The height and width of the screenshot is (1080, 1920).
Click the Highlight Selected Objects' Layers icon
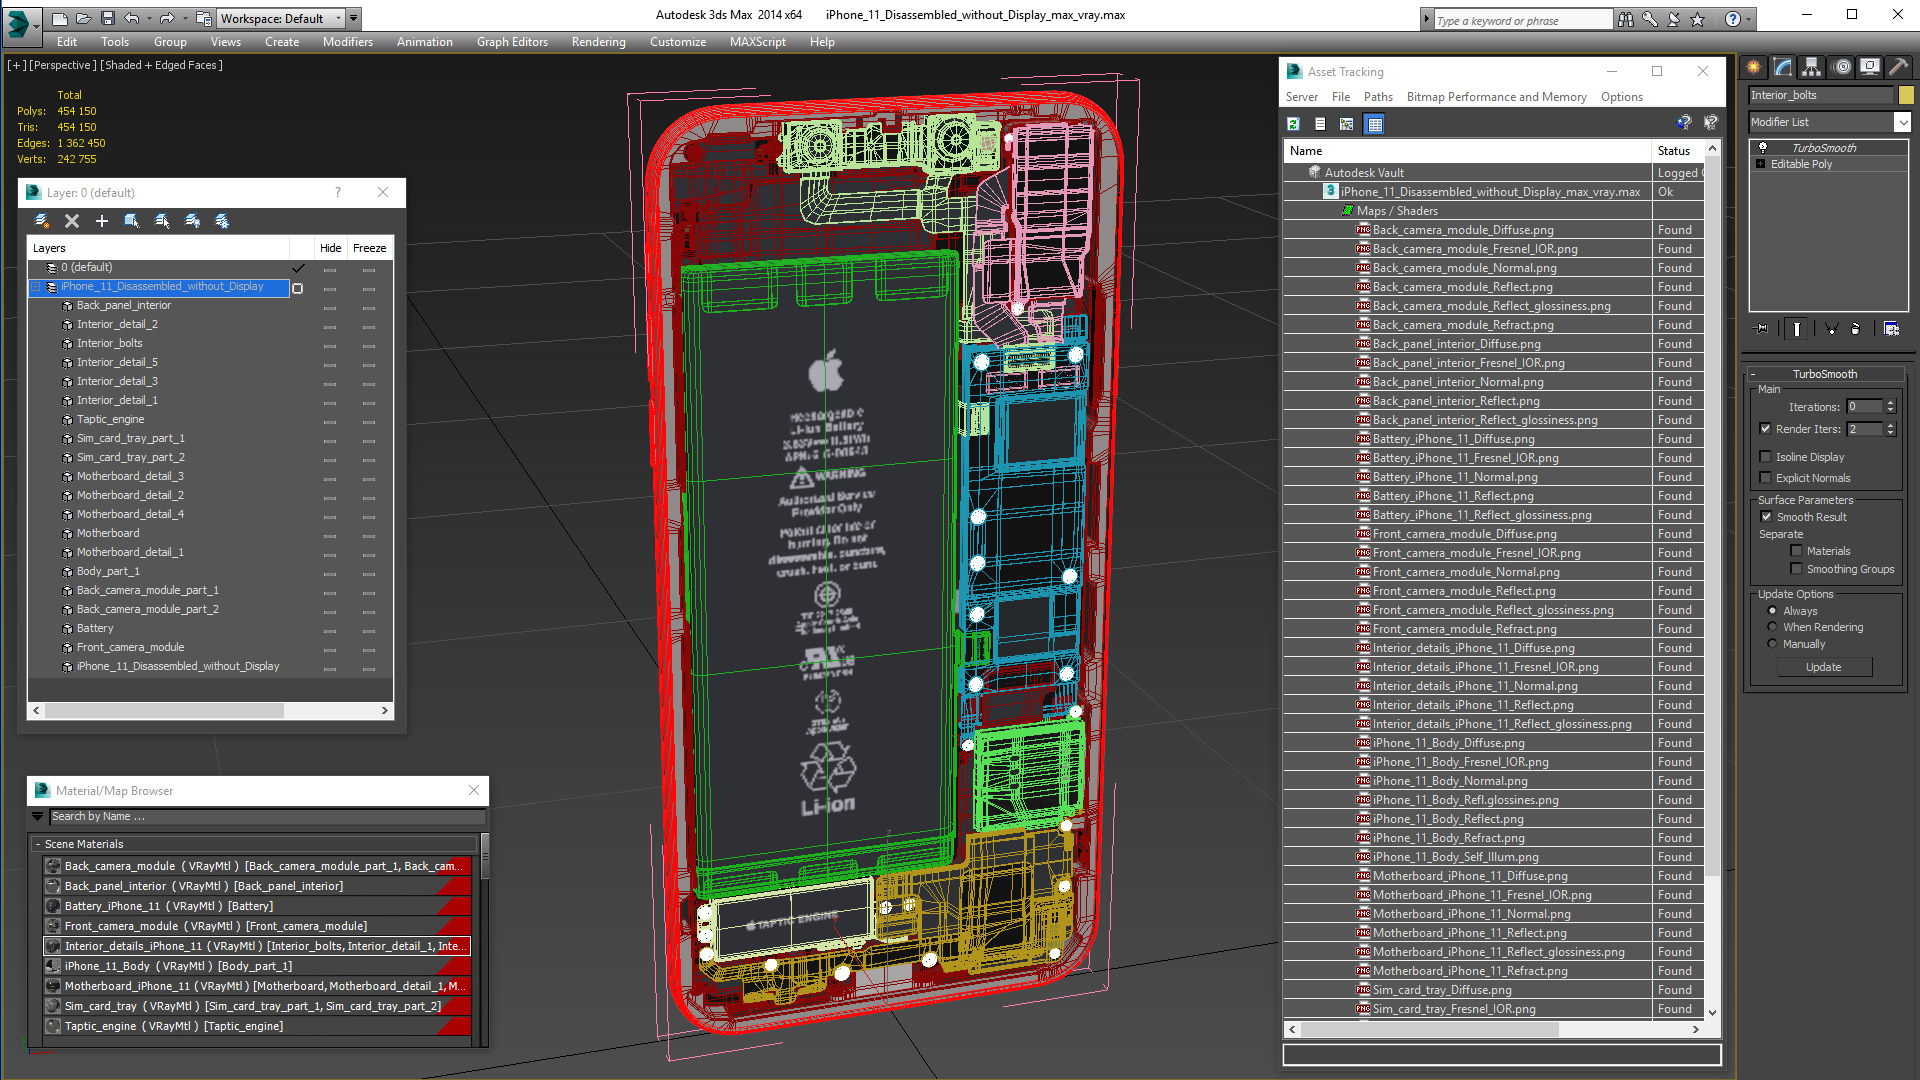pos(162,221)
